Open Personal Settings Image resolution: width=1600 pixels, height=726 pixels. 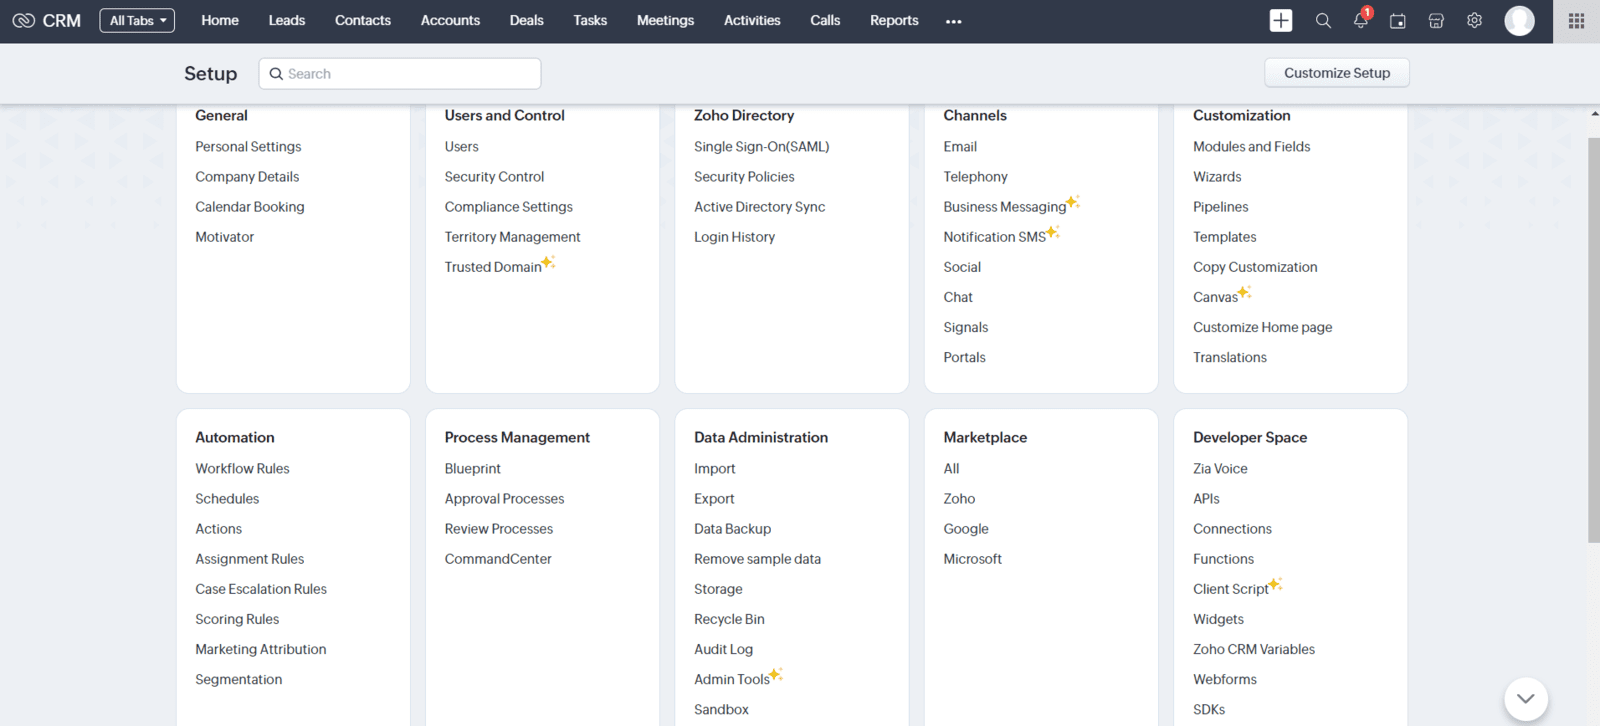click(248, 146)
